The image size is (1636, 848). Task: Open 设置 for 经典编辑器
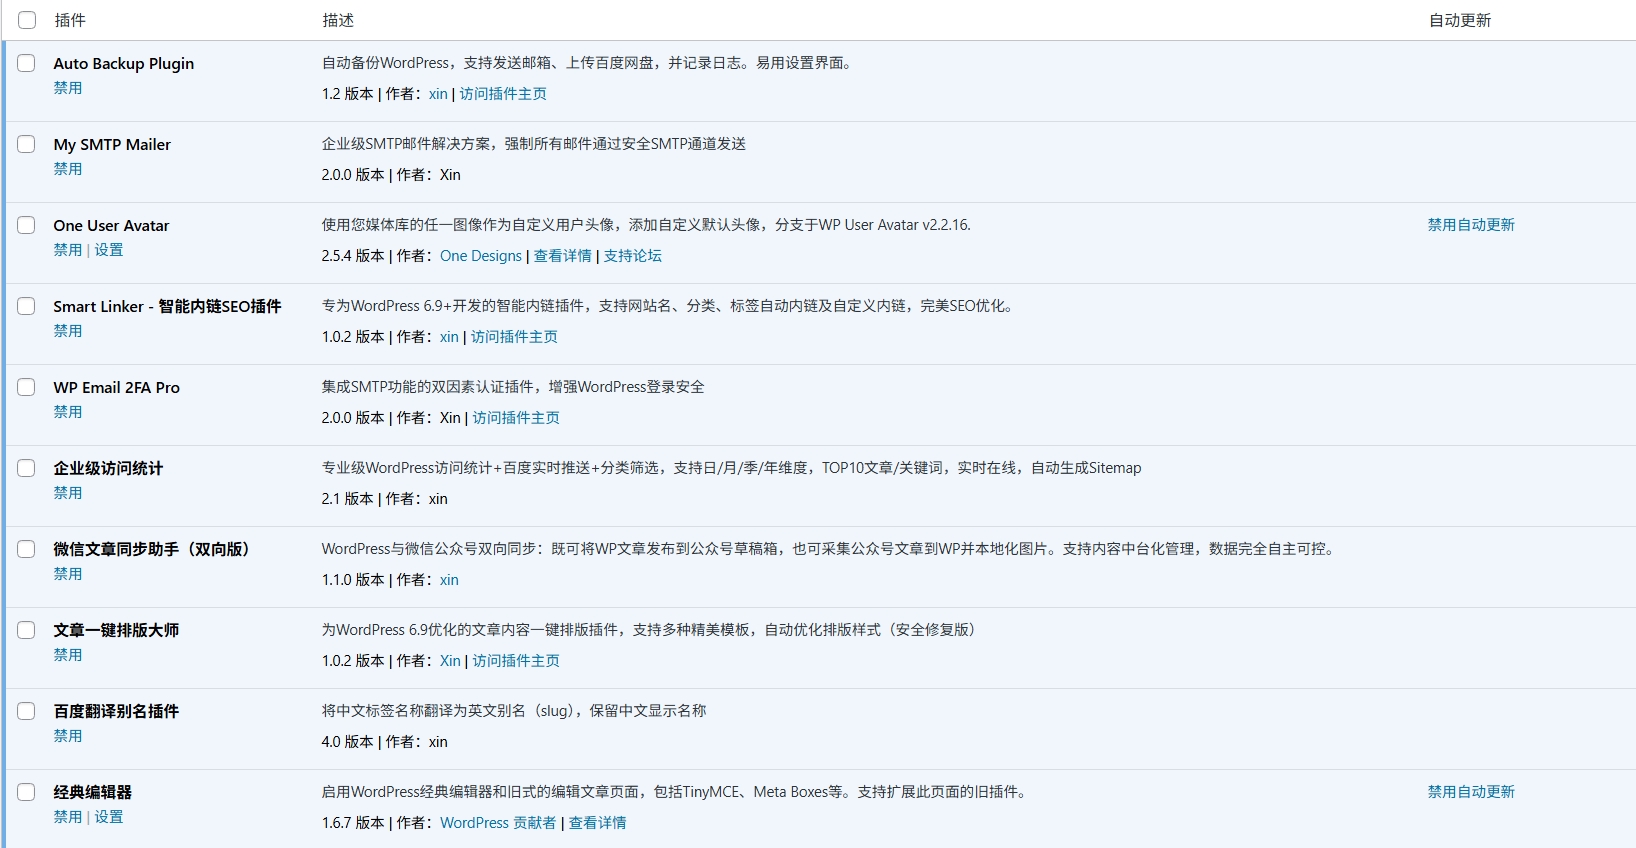[109, 817]
